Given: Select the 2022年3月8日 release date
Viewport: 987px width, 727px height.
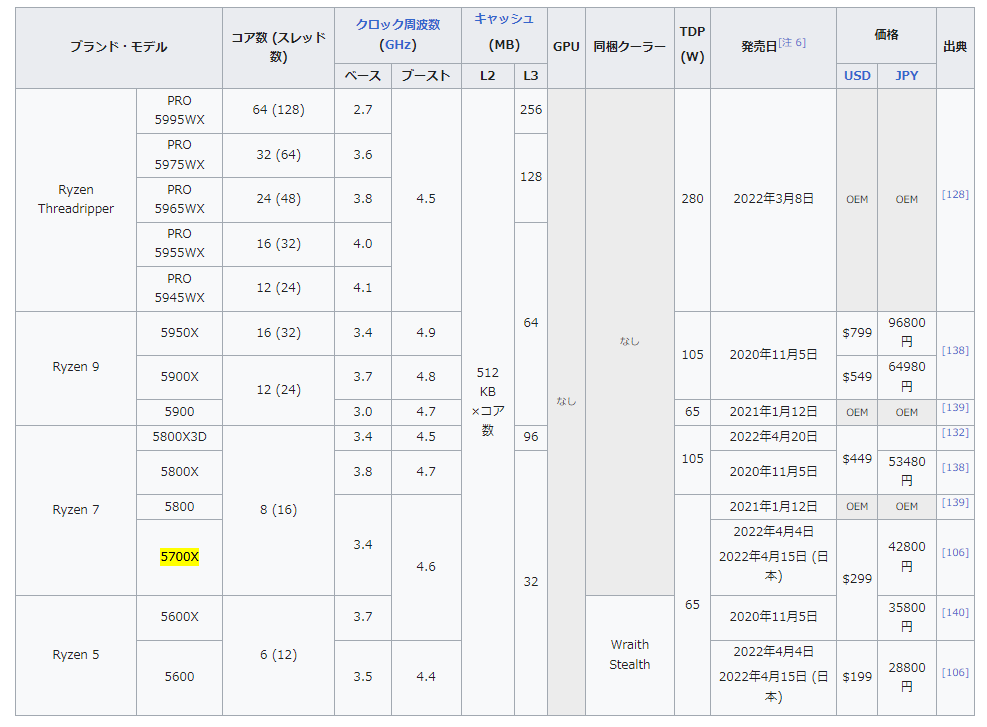Looking at the screenshot, I should coord(774,199).
